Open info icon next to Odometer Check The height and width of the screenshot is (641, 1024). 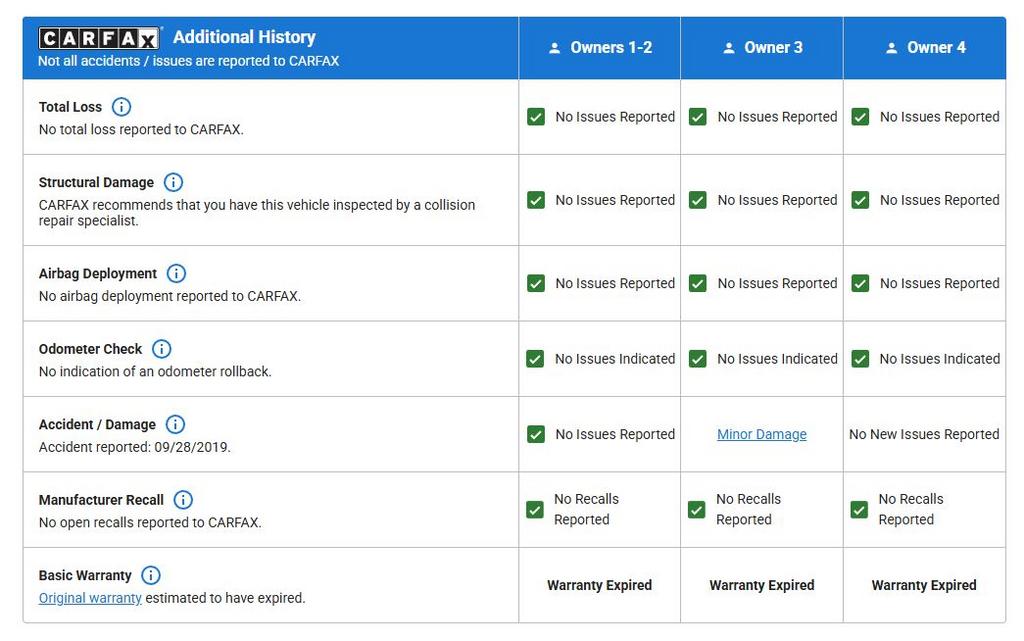(161, 349)
